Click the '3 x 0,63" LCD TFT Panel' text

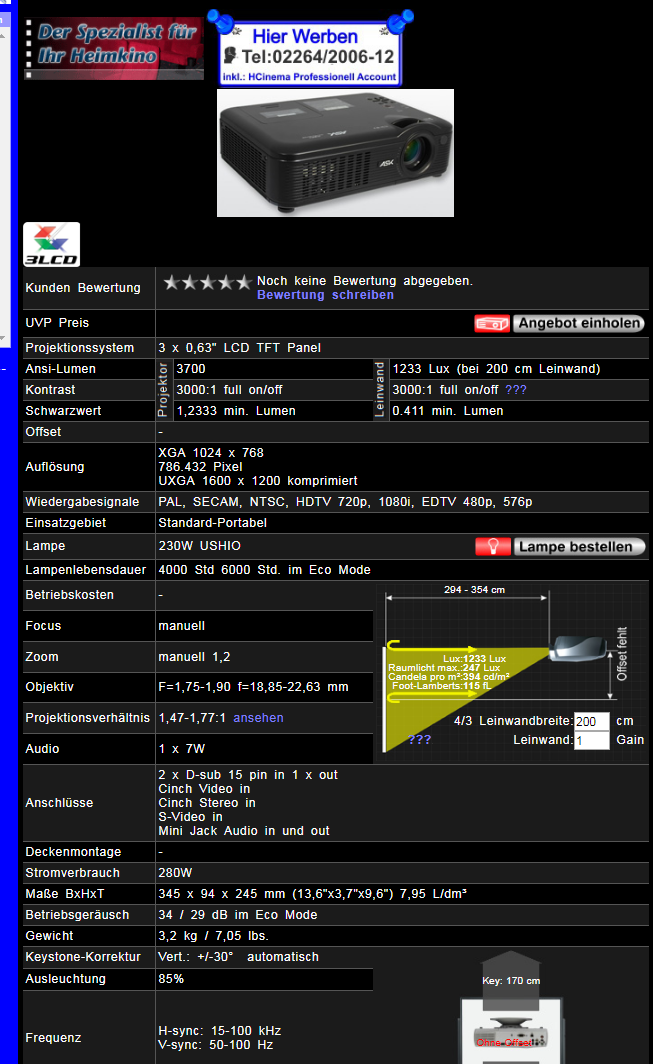tap(240, 348)
